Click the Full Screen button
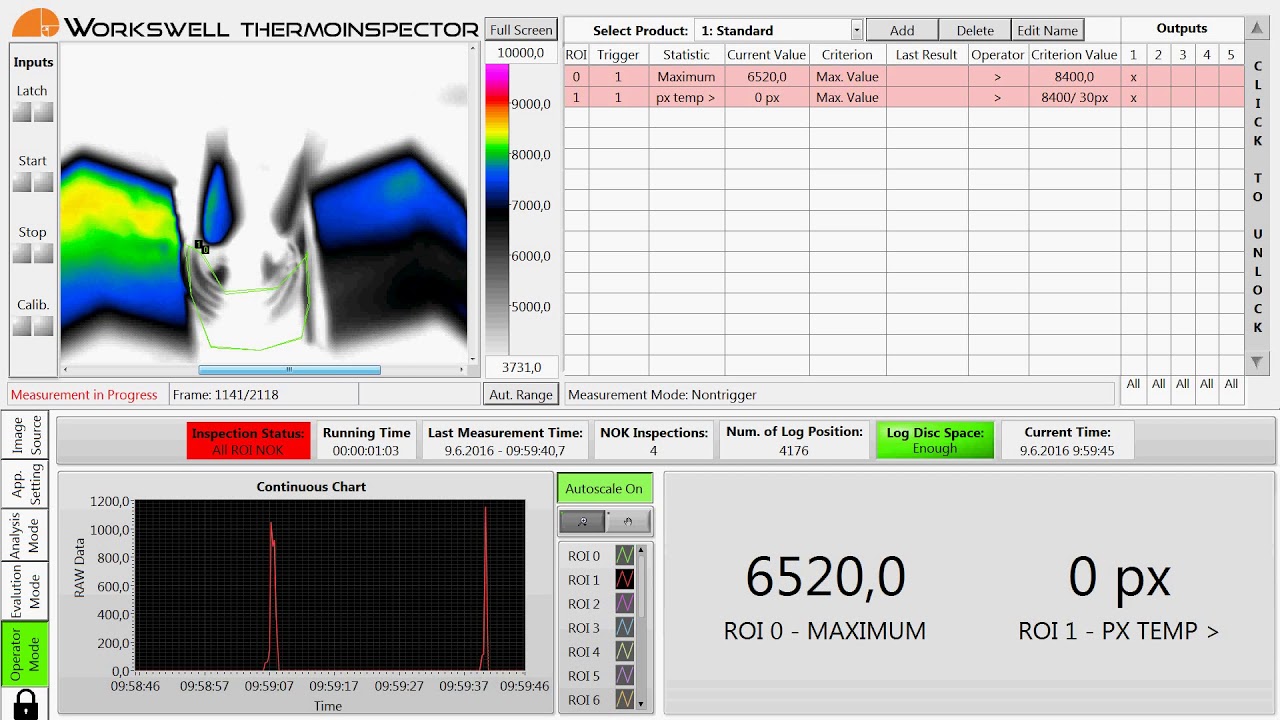The width and height of the screenshot is (1280, 720). point(521,30)
